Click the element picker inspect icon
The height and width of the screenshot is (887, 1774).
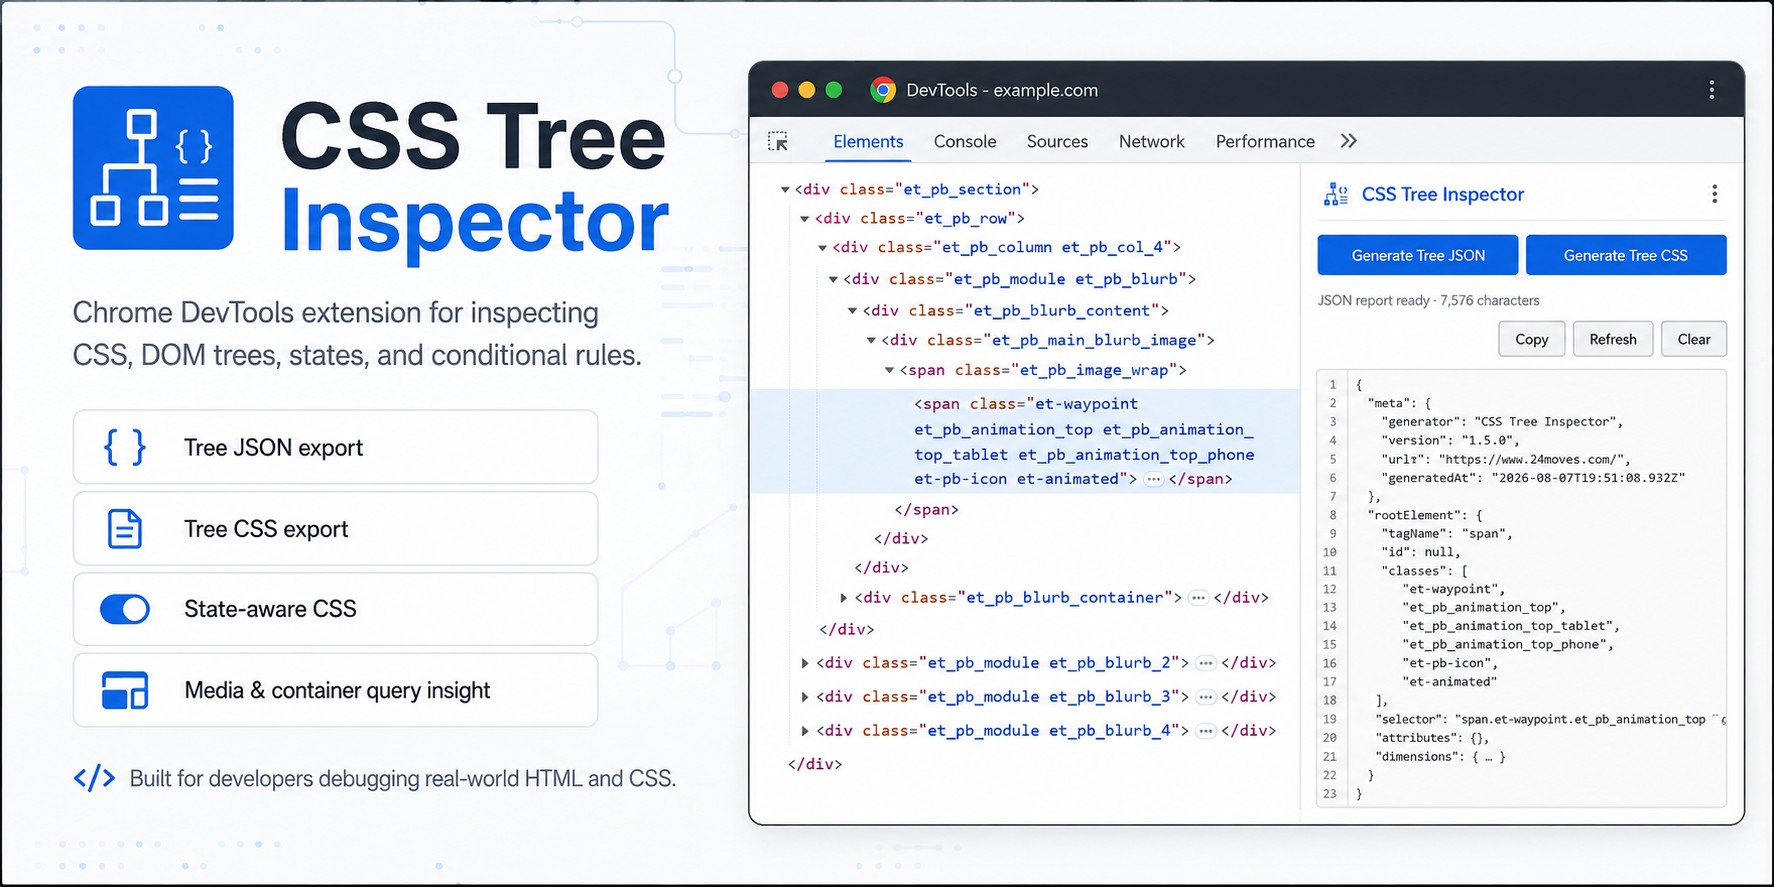(778, 141)
